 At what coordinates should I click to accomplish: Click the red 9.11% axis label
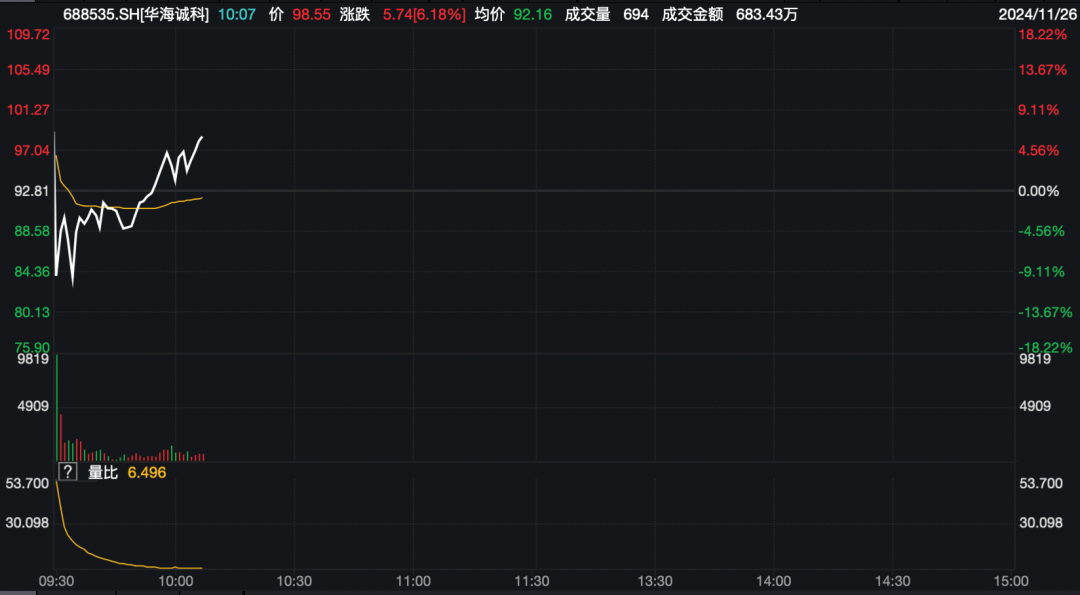point(1039,109)
